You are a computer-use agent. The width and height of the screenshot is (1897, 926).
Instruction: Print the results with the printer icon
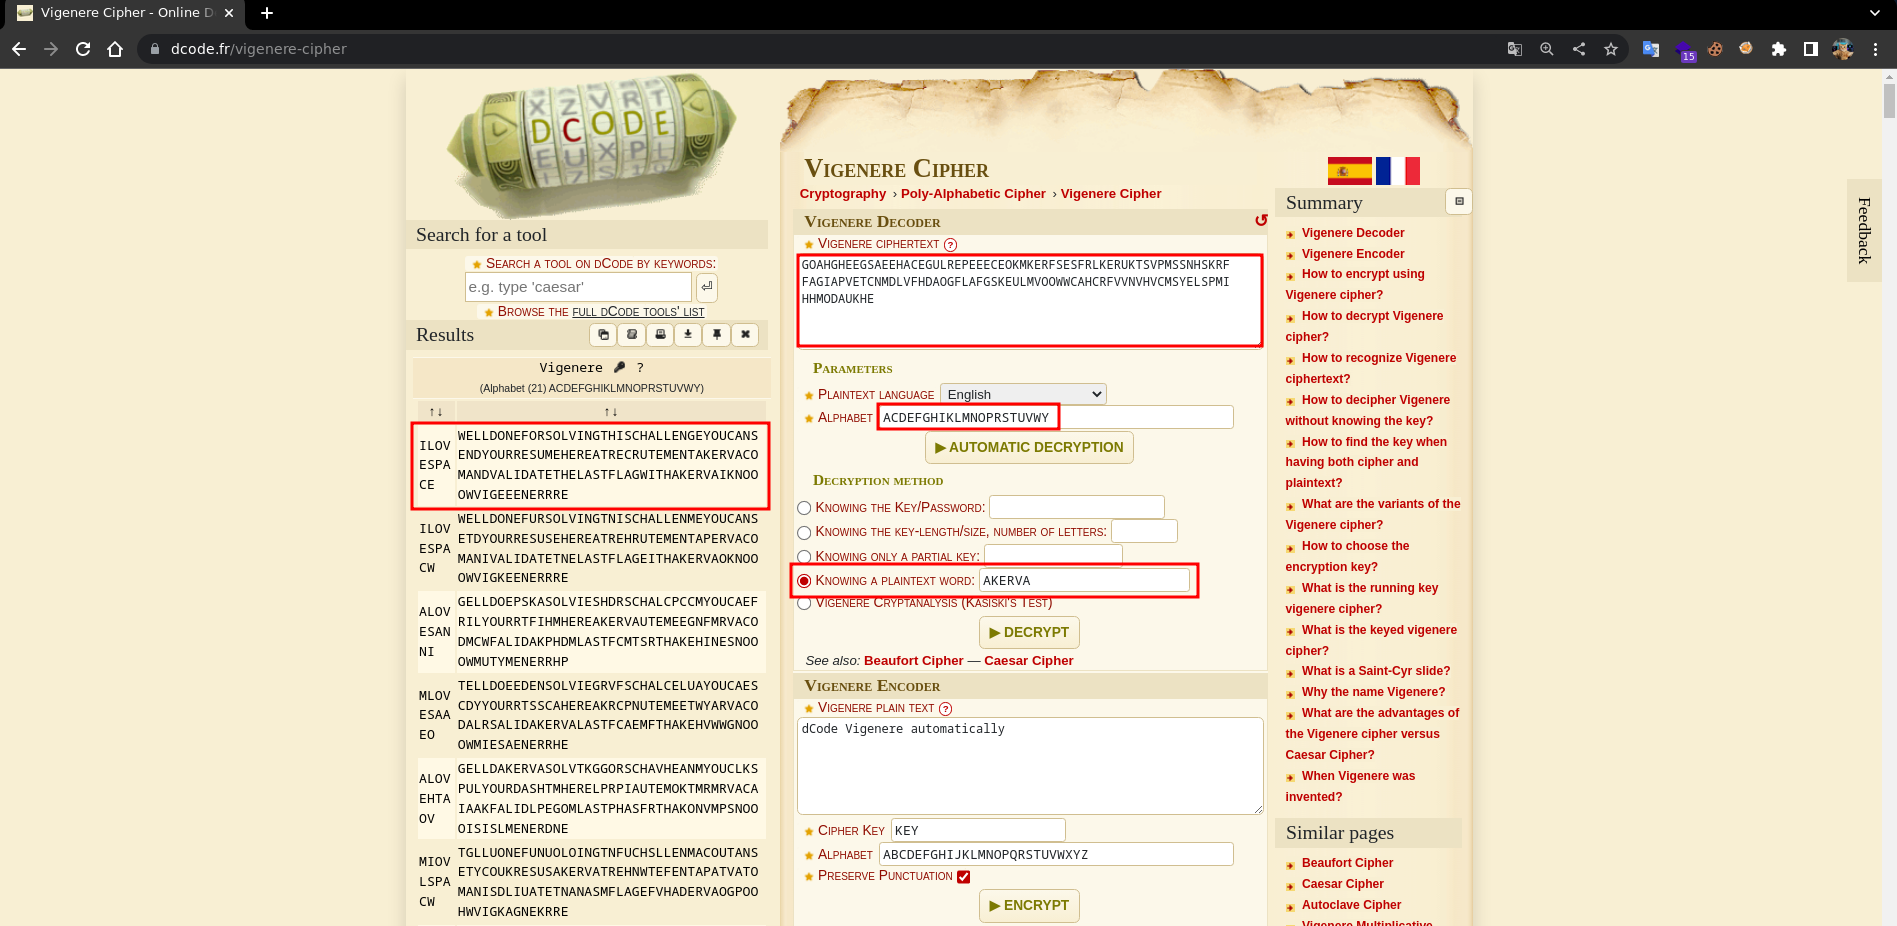[x=660, y=335]
